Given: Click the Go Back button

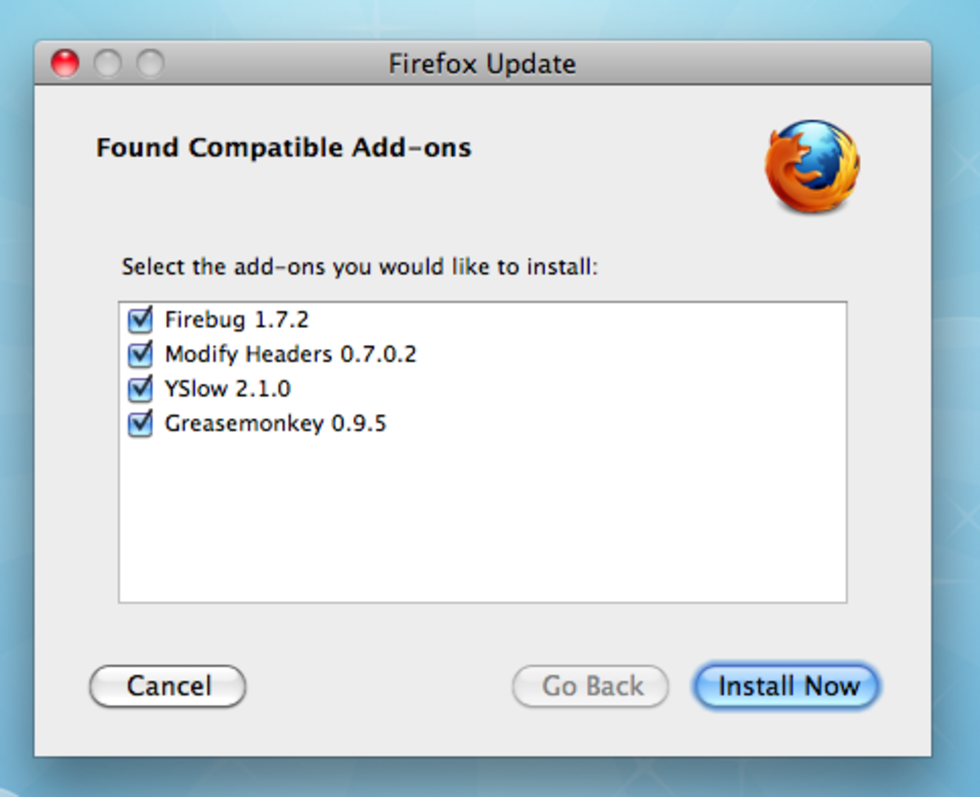Looking at the screenshot, I should [591, 687].
